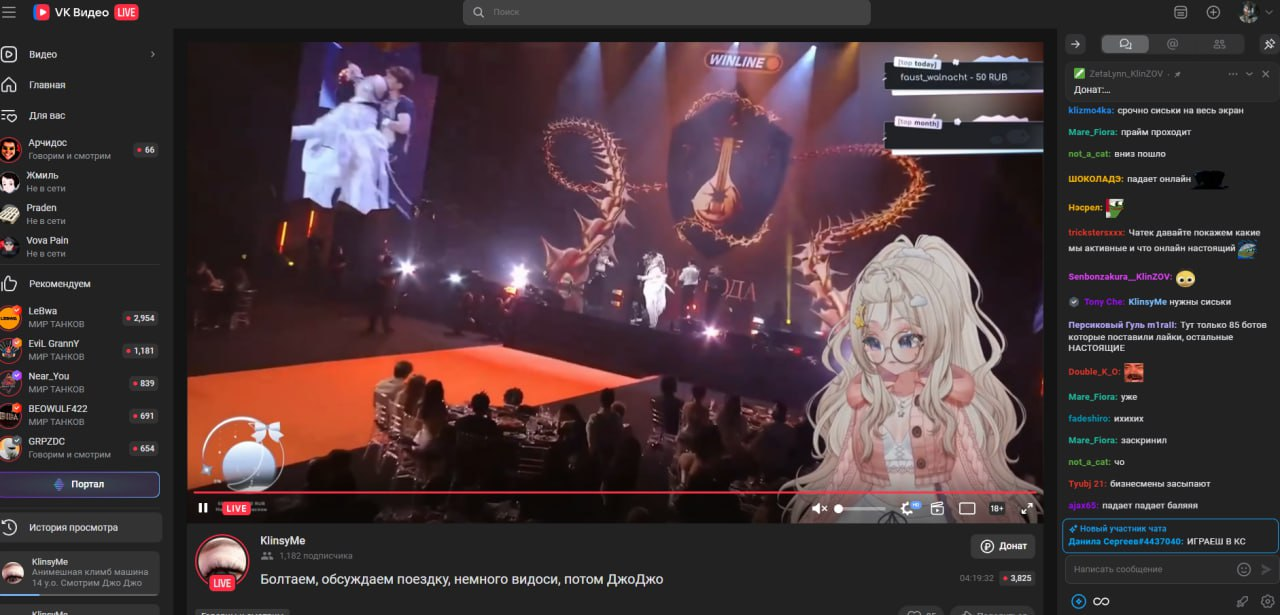The image size is (1280, 615).
Task: Close the pinned ZetaLynn message
Action: 1267,74
